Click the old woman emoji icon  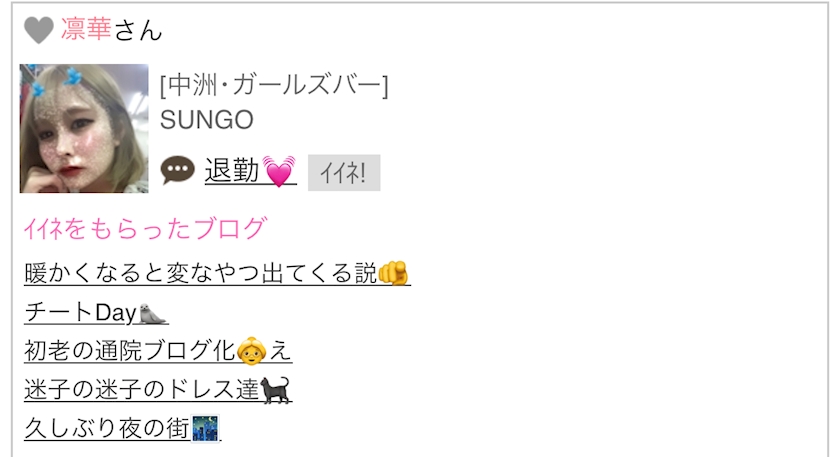pyautogui.click(x=252, y=351)
